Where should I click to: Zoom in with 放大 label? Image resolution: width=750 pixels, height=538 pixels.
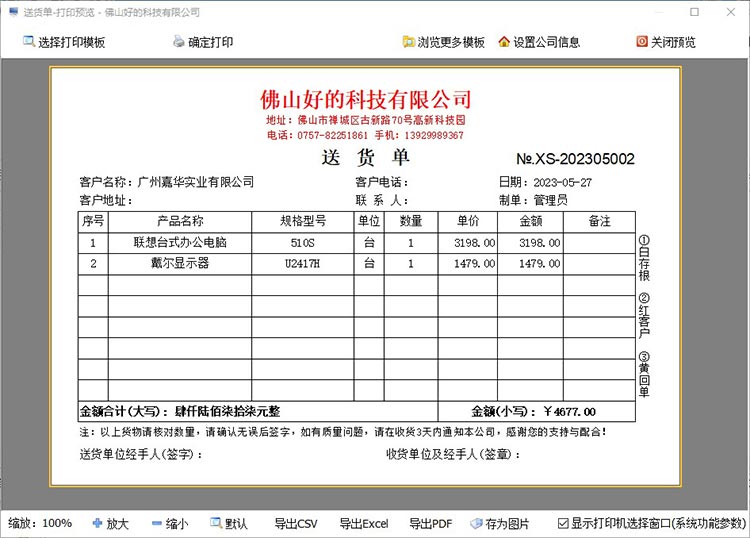click(118, 524)
